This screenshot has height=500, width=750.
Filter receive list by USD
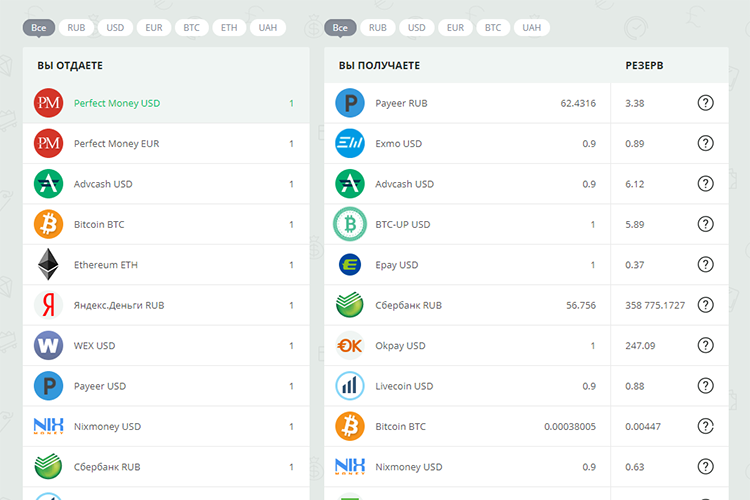(x=416, y=28)
